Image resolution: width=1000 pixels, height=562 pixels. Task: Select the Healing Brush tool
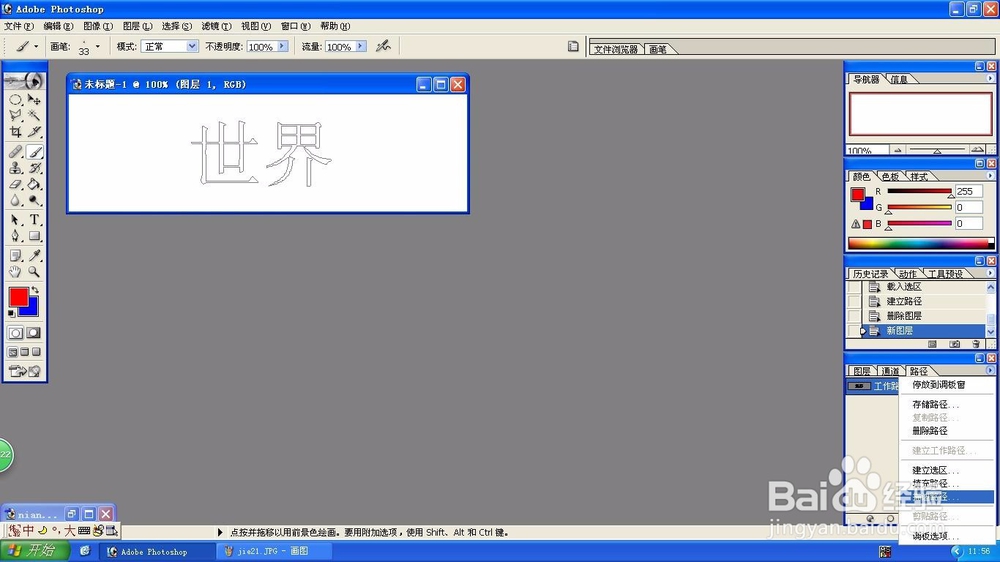pos(15,152)
